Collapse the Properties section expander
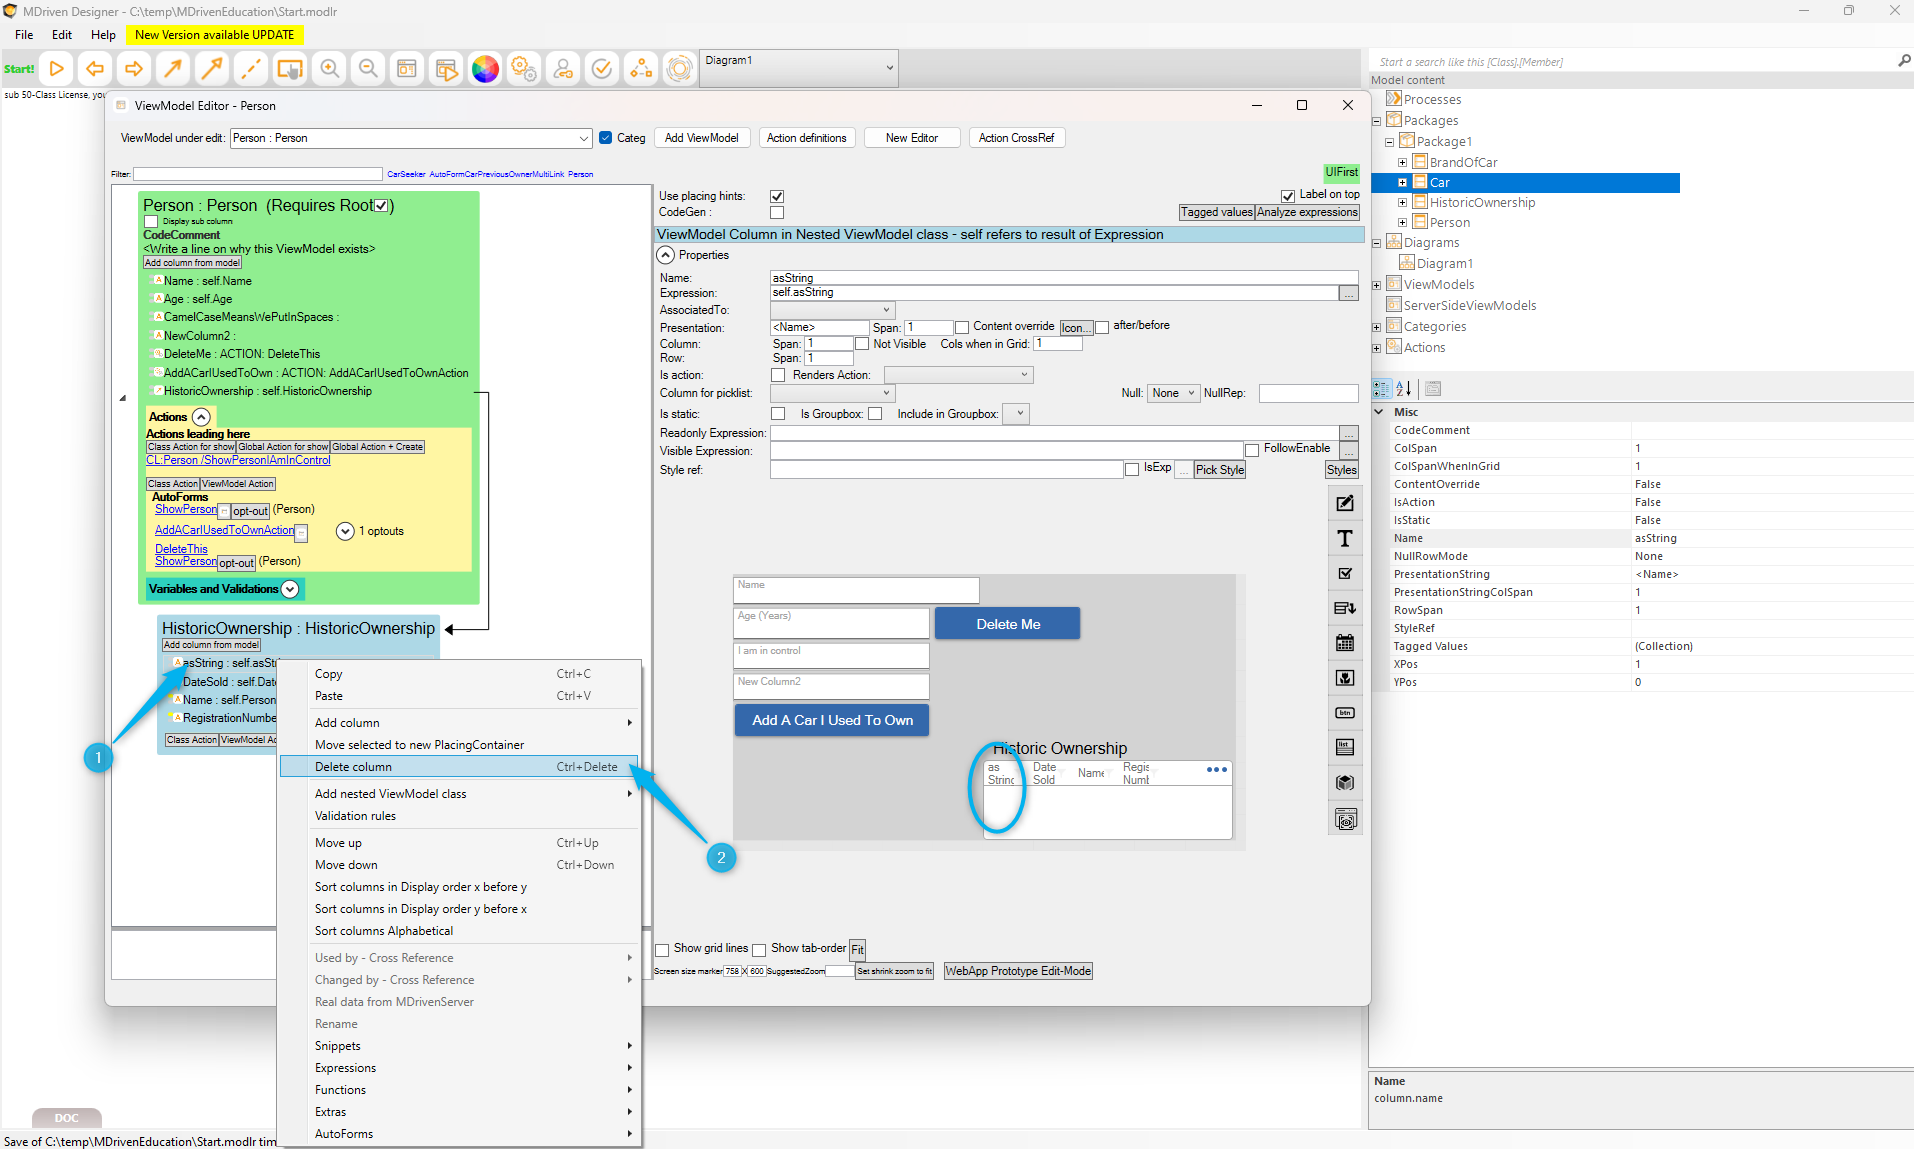The height and width of the screenshot is (1149, 1914). 666,255
